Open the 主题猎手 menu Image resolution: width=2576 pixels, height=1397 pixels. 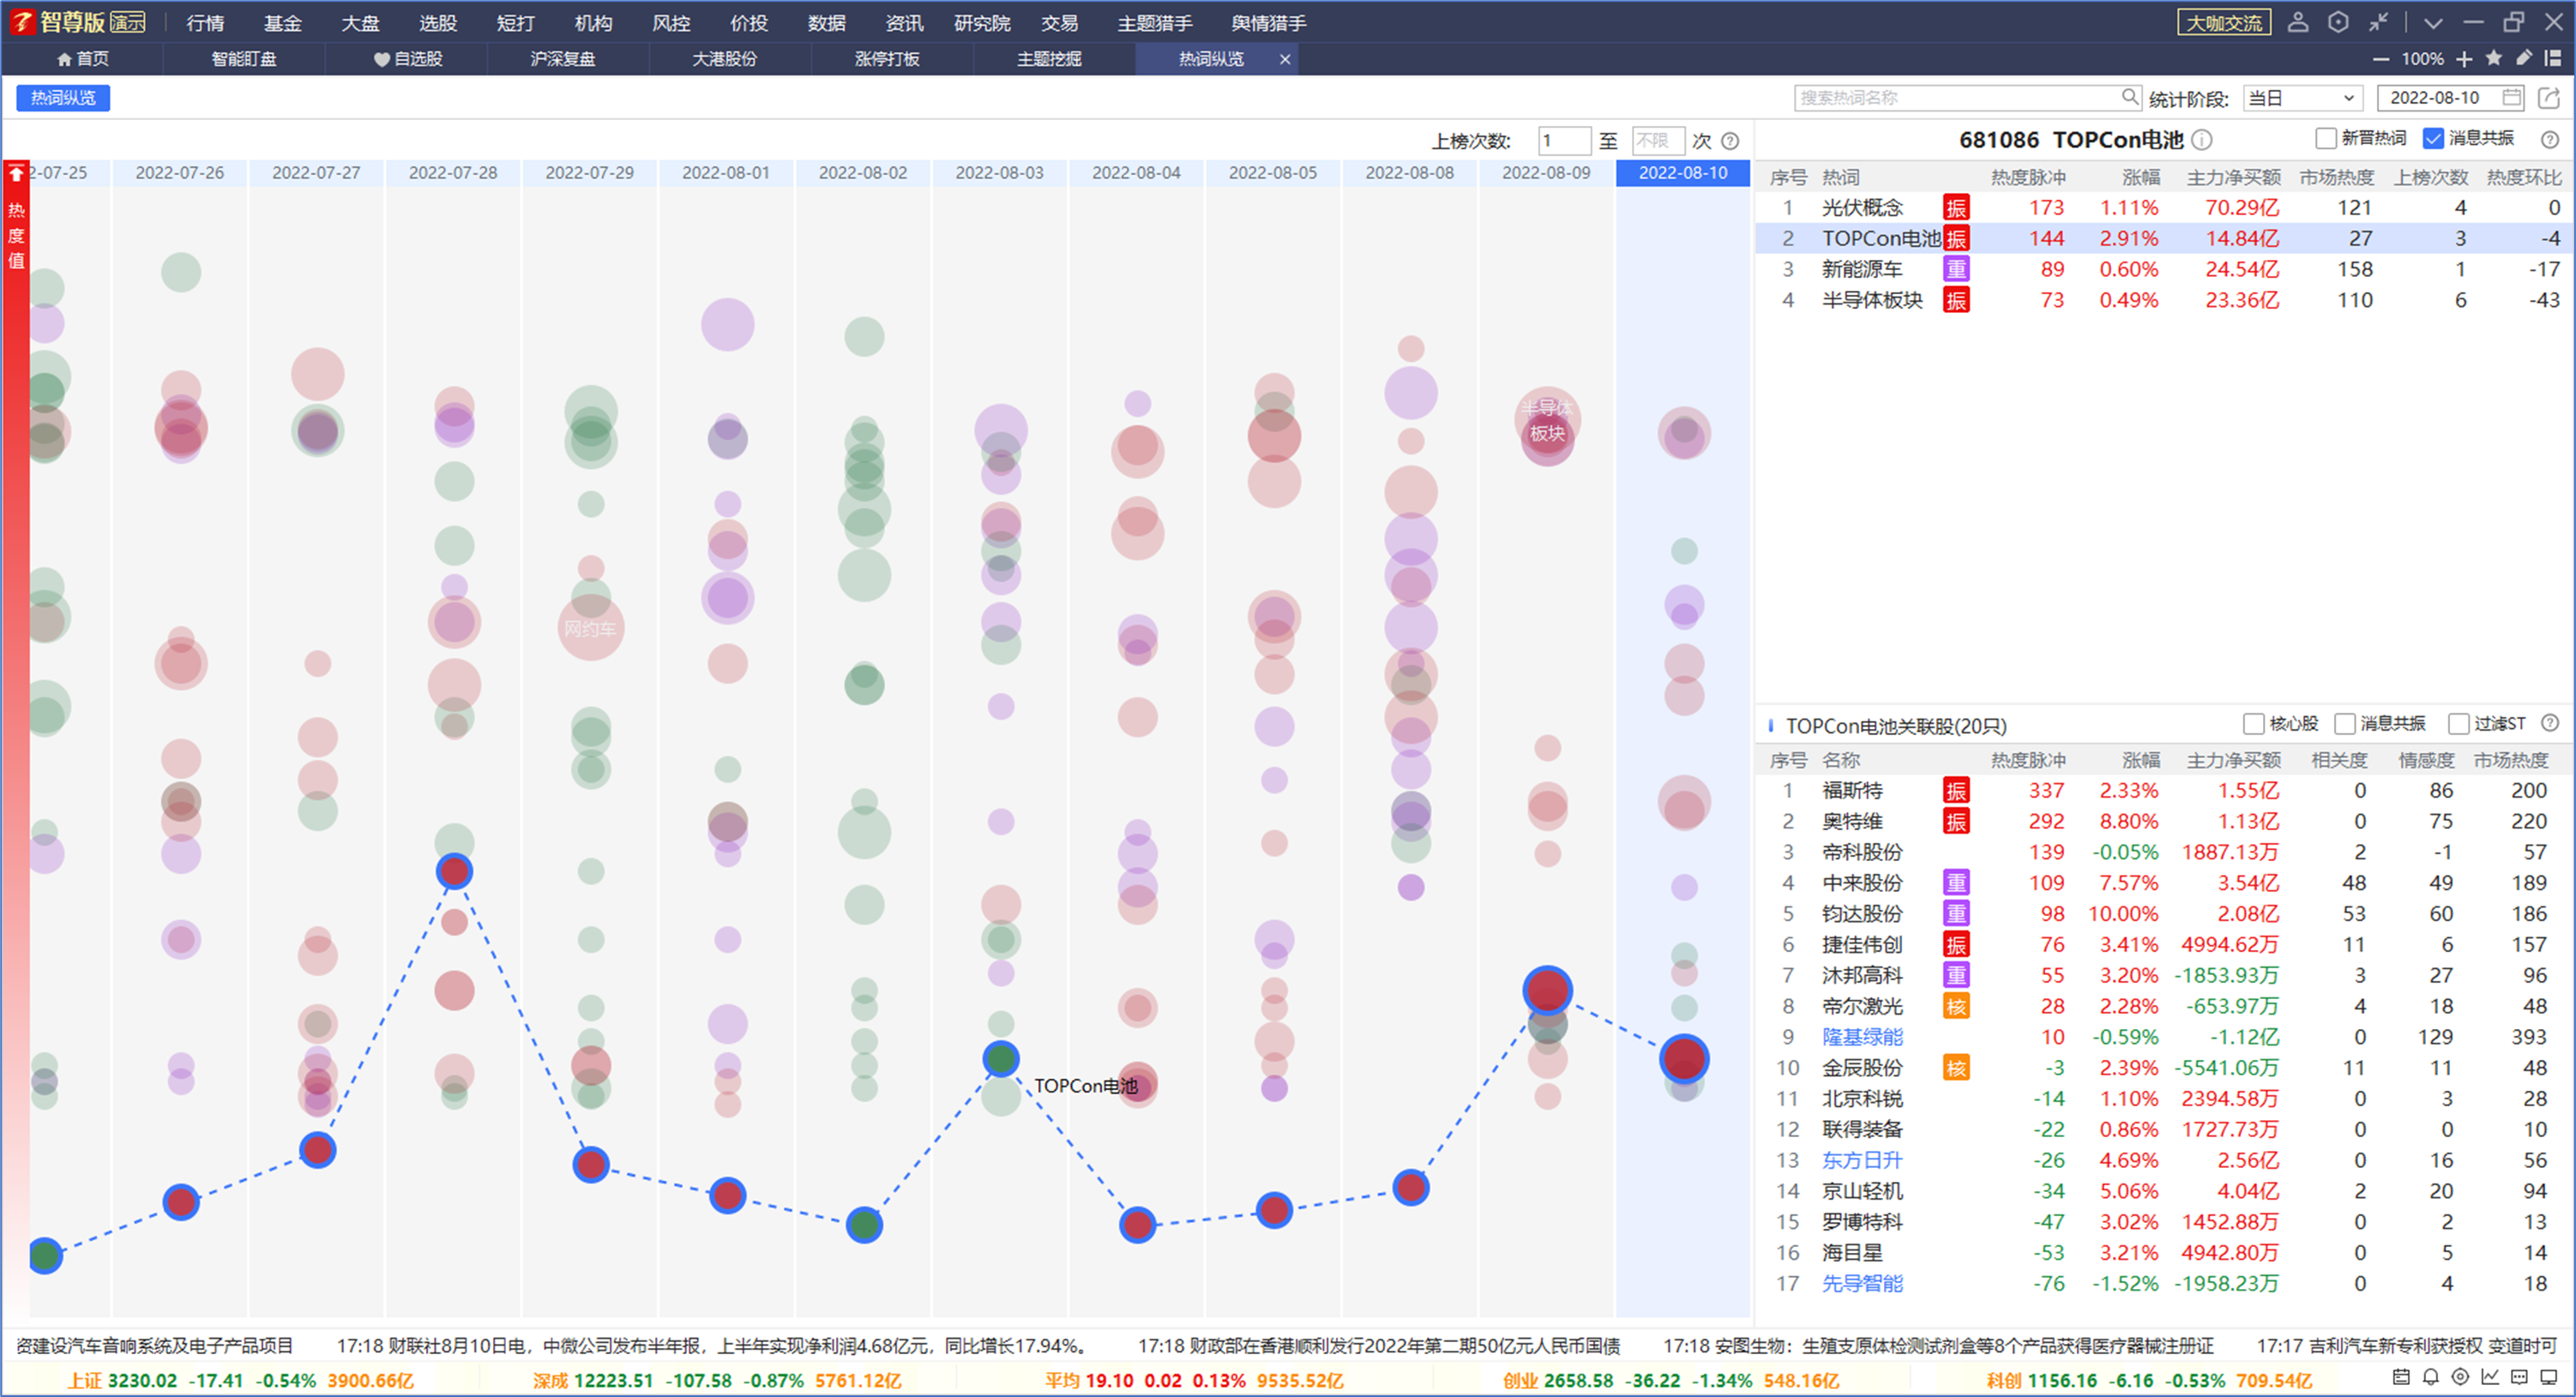pos(1155,23)
